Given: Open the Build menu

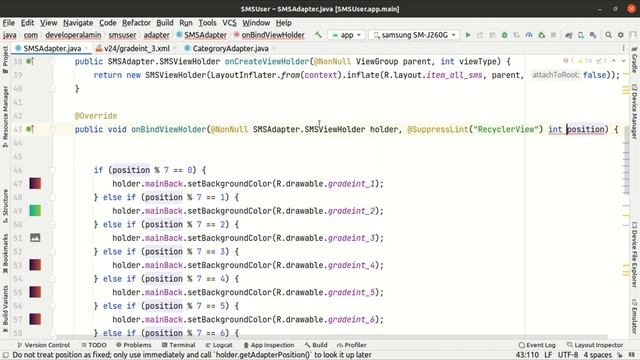Looking at the screenshot, I should click(x=165, y=23).
